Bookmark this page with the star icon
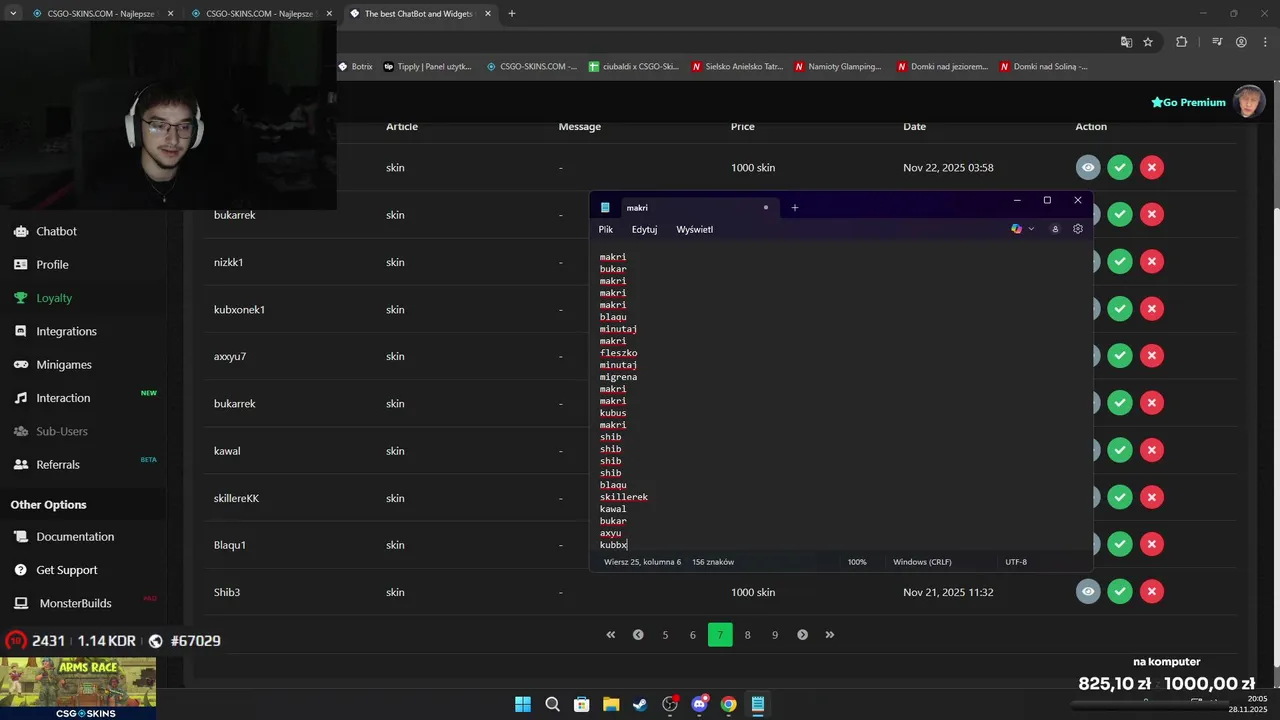 (x=1148, y=42)
